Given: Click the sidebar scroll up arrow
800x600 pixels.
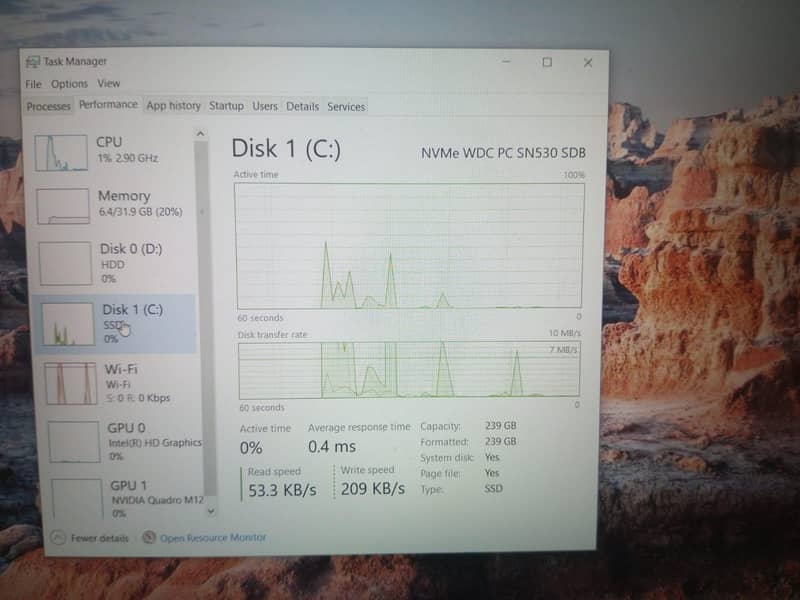Looking at the screenshot, I should (201, 134).
